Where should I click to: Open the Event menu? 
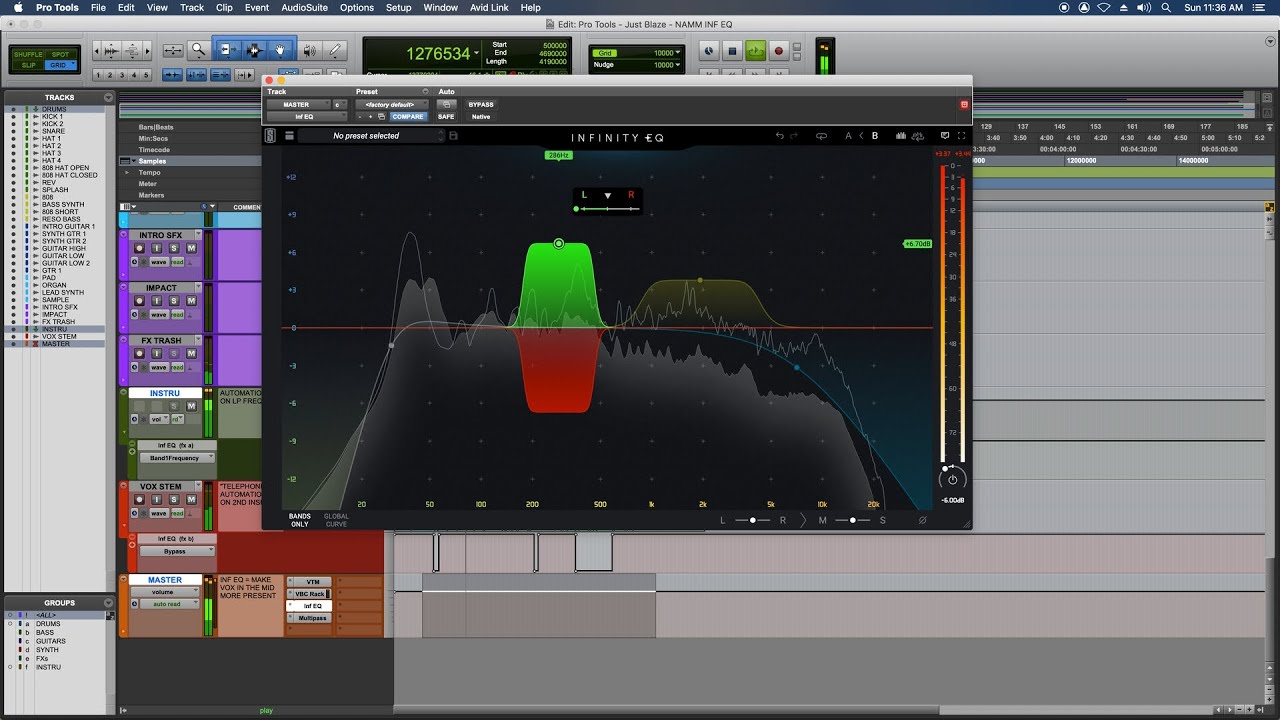pyautogui.click(x=257, y=7)
